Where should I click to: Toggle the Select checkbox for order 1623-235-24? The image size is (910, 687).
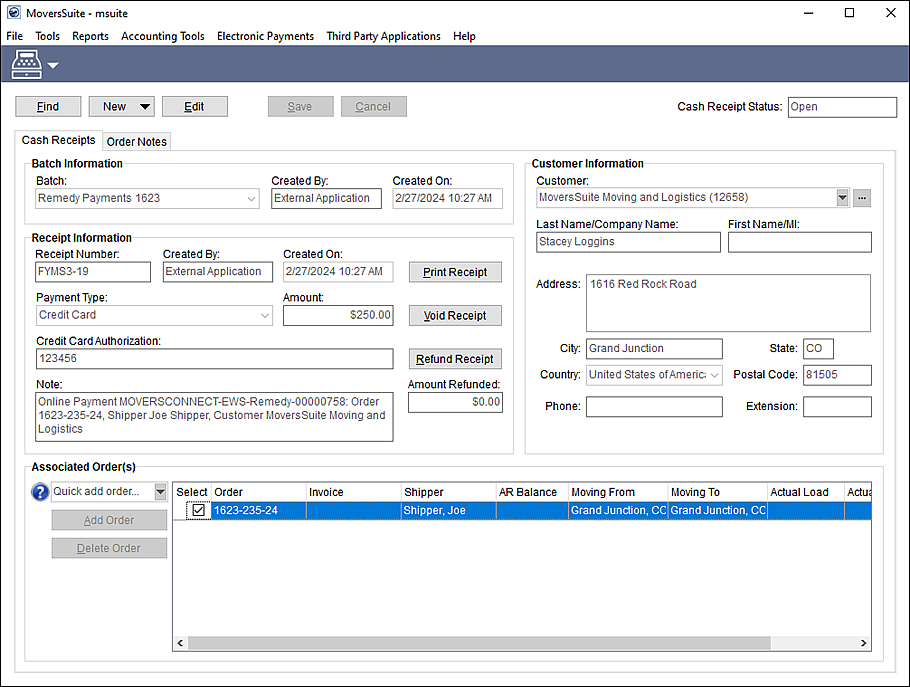tap(198, 509)
